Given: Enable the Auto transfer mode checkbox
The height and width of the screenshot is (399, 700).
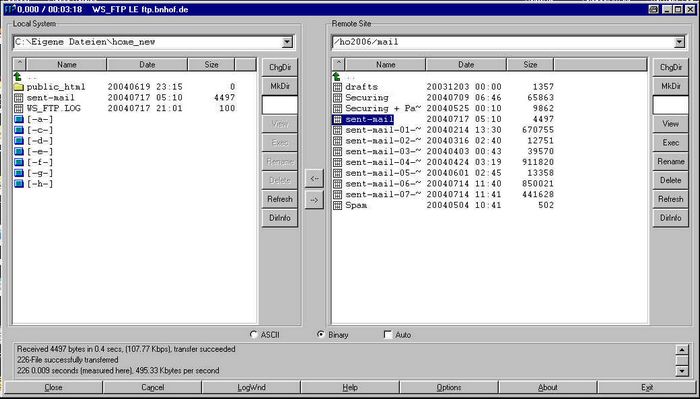Looking at the screenshot, I should coord(388,334).
